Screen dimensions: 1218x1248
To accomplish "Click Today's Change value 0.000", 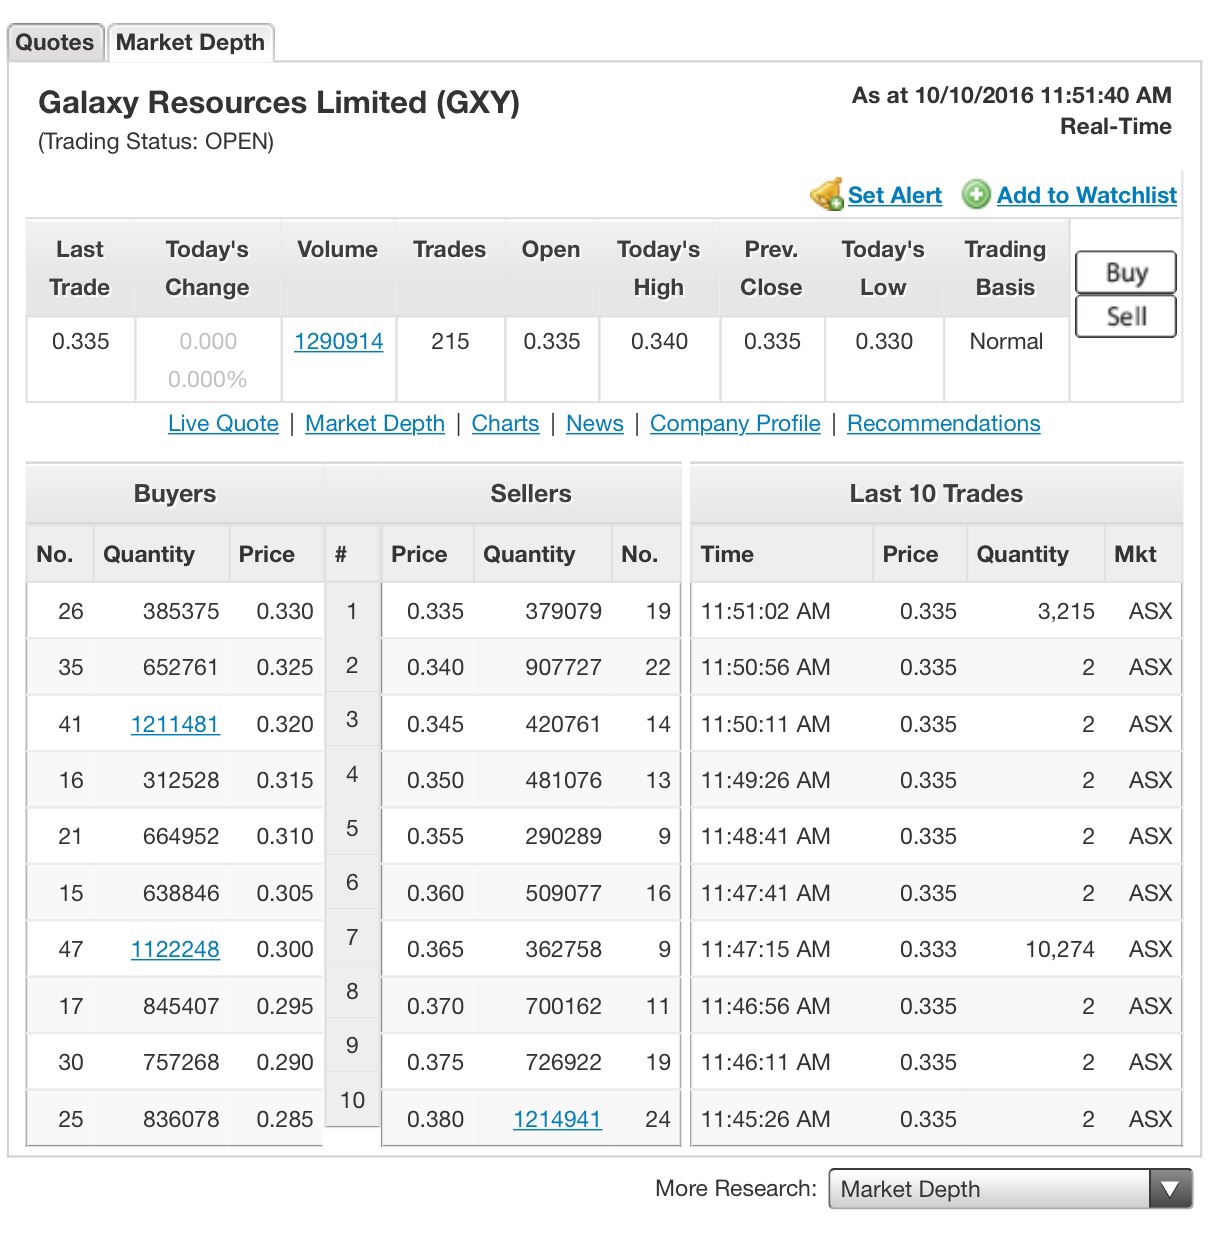I will 208,341.
